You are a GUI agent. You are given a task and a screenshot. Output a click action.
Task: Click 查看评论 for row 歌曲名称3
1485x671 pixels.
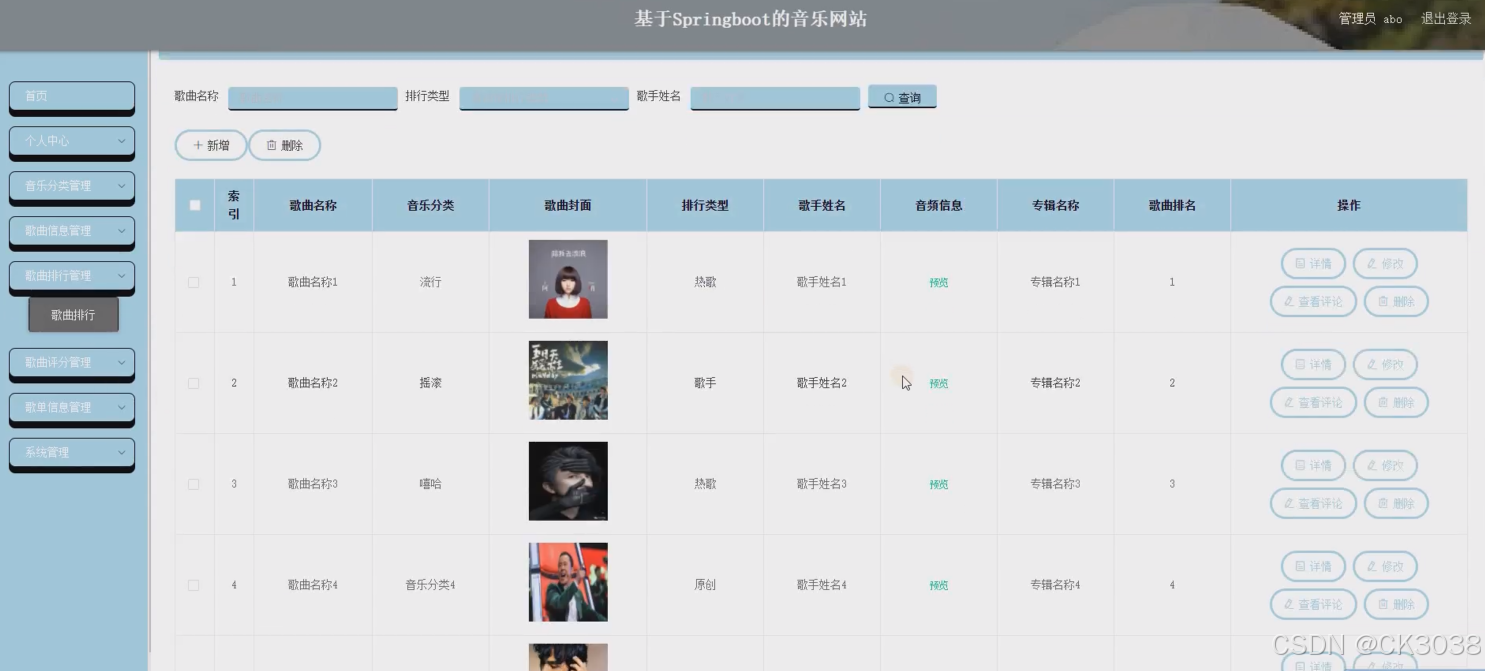click(1313, 503)
